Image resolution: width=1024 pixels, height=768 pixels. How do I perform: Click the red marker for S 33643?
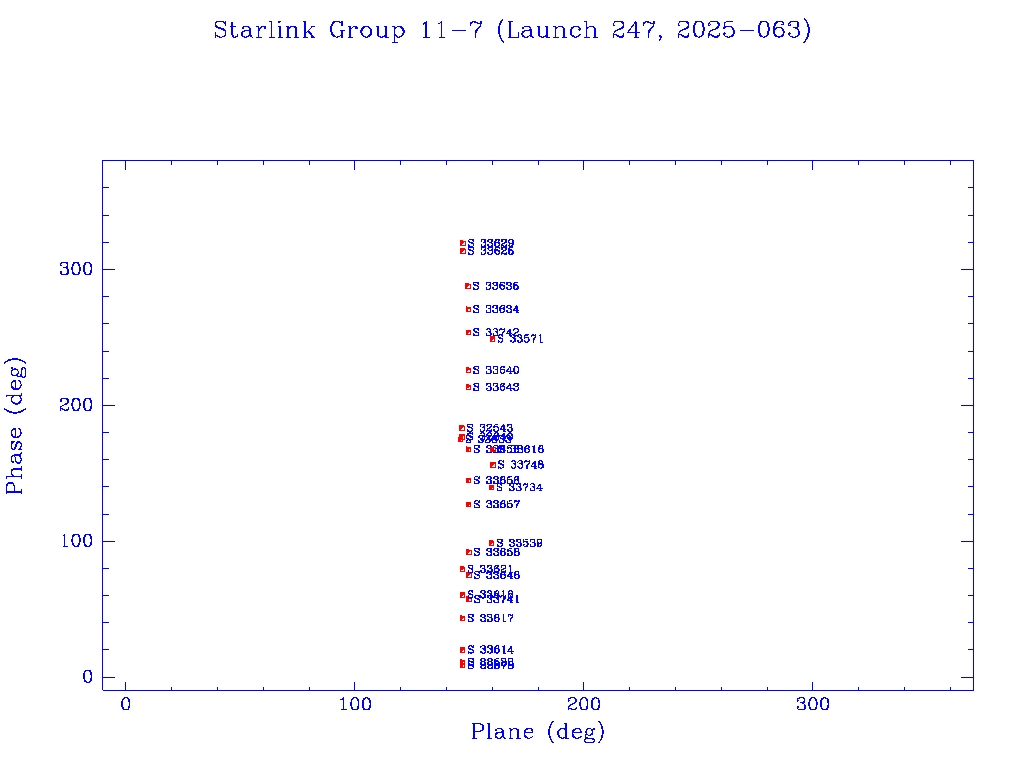pyautogui.click(x=467, y=387)
